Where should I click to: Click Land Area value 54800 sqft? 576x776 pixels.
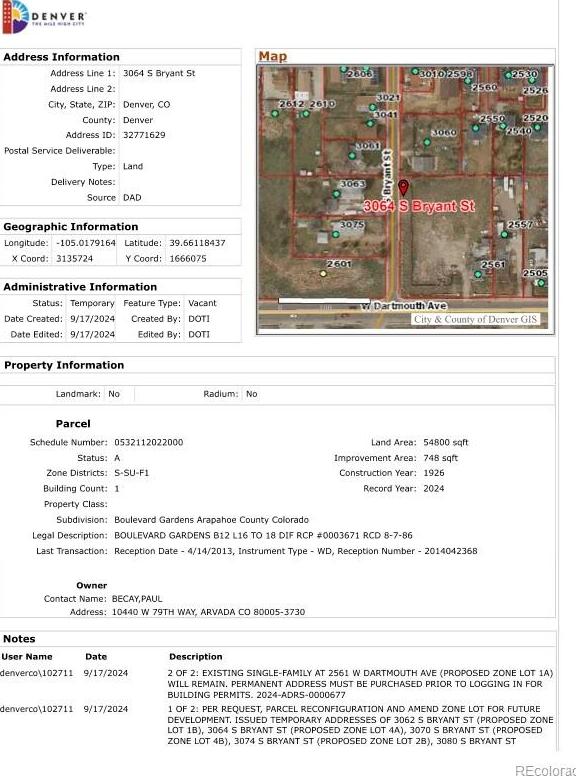click(445, 442)
